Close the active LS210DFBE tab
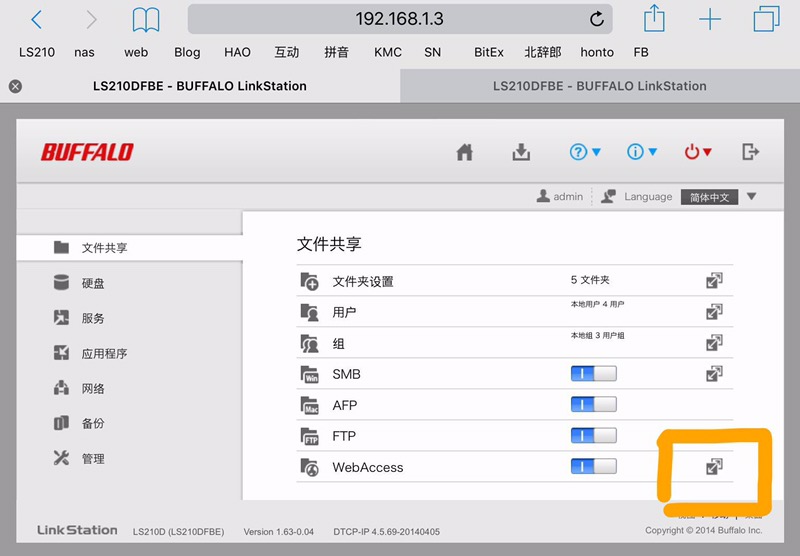Image resolution: width=800 pixels, height=556 pixels. point(15,86)
